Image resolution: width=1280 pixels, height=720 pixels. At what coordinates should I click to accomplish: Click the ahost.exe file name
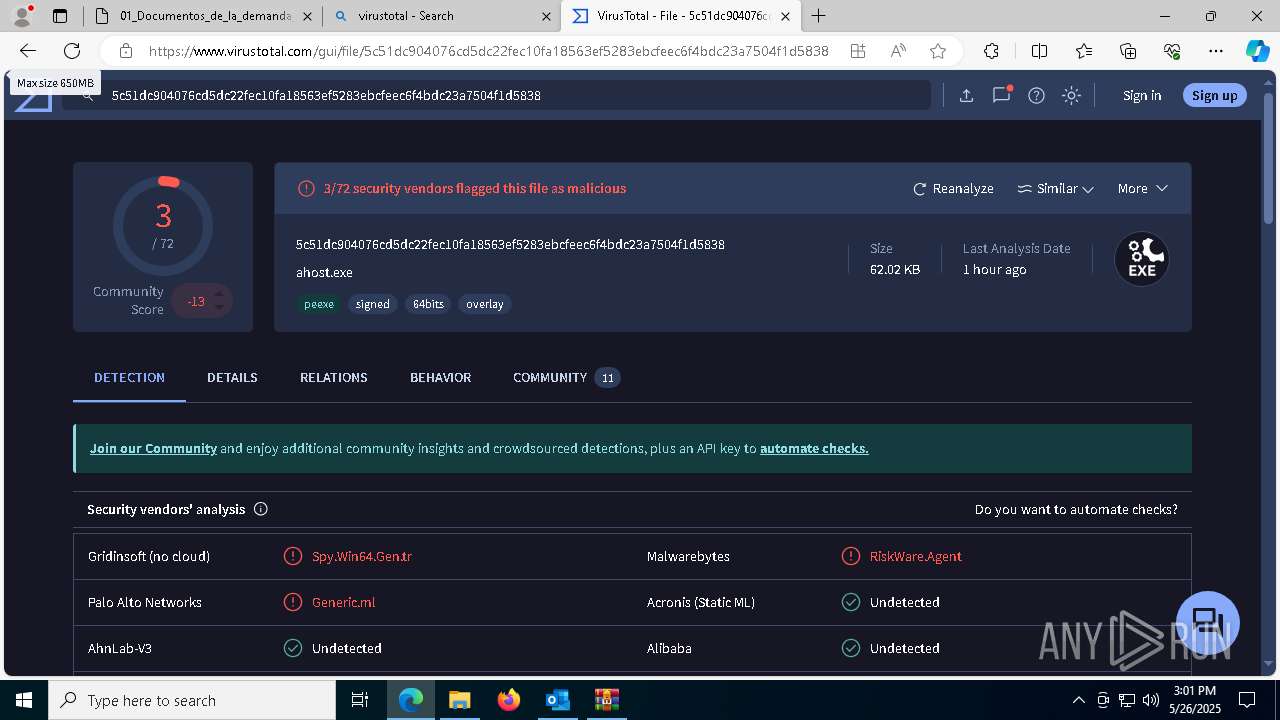[324, 272]
